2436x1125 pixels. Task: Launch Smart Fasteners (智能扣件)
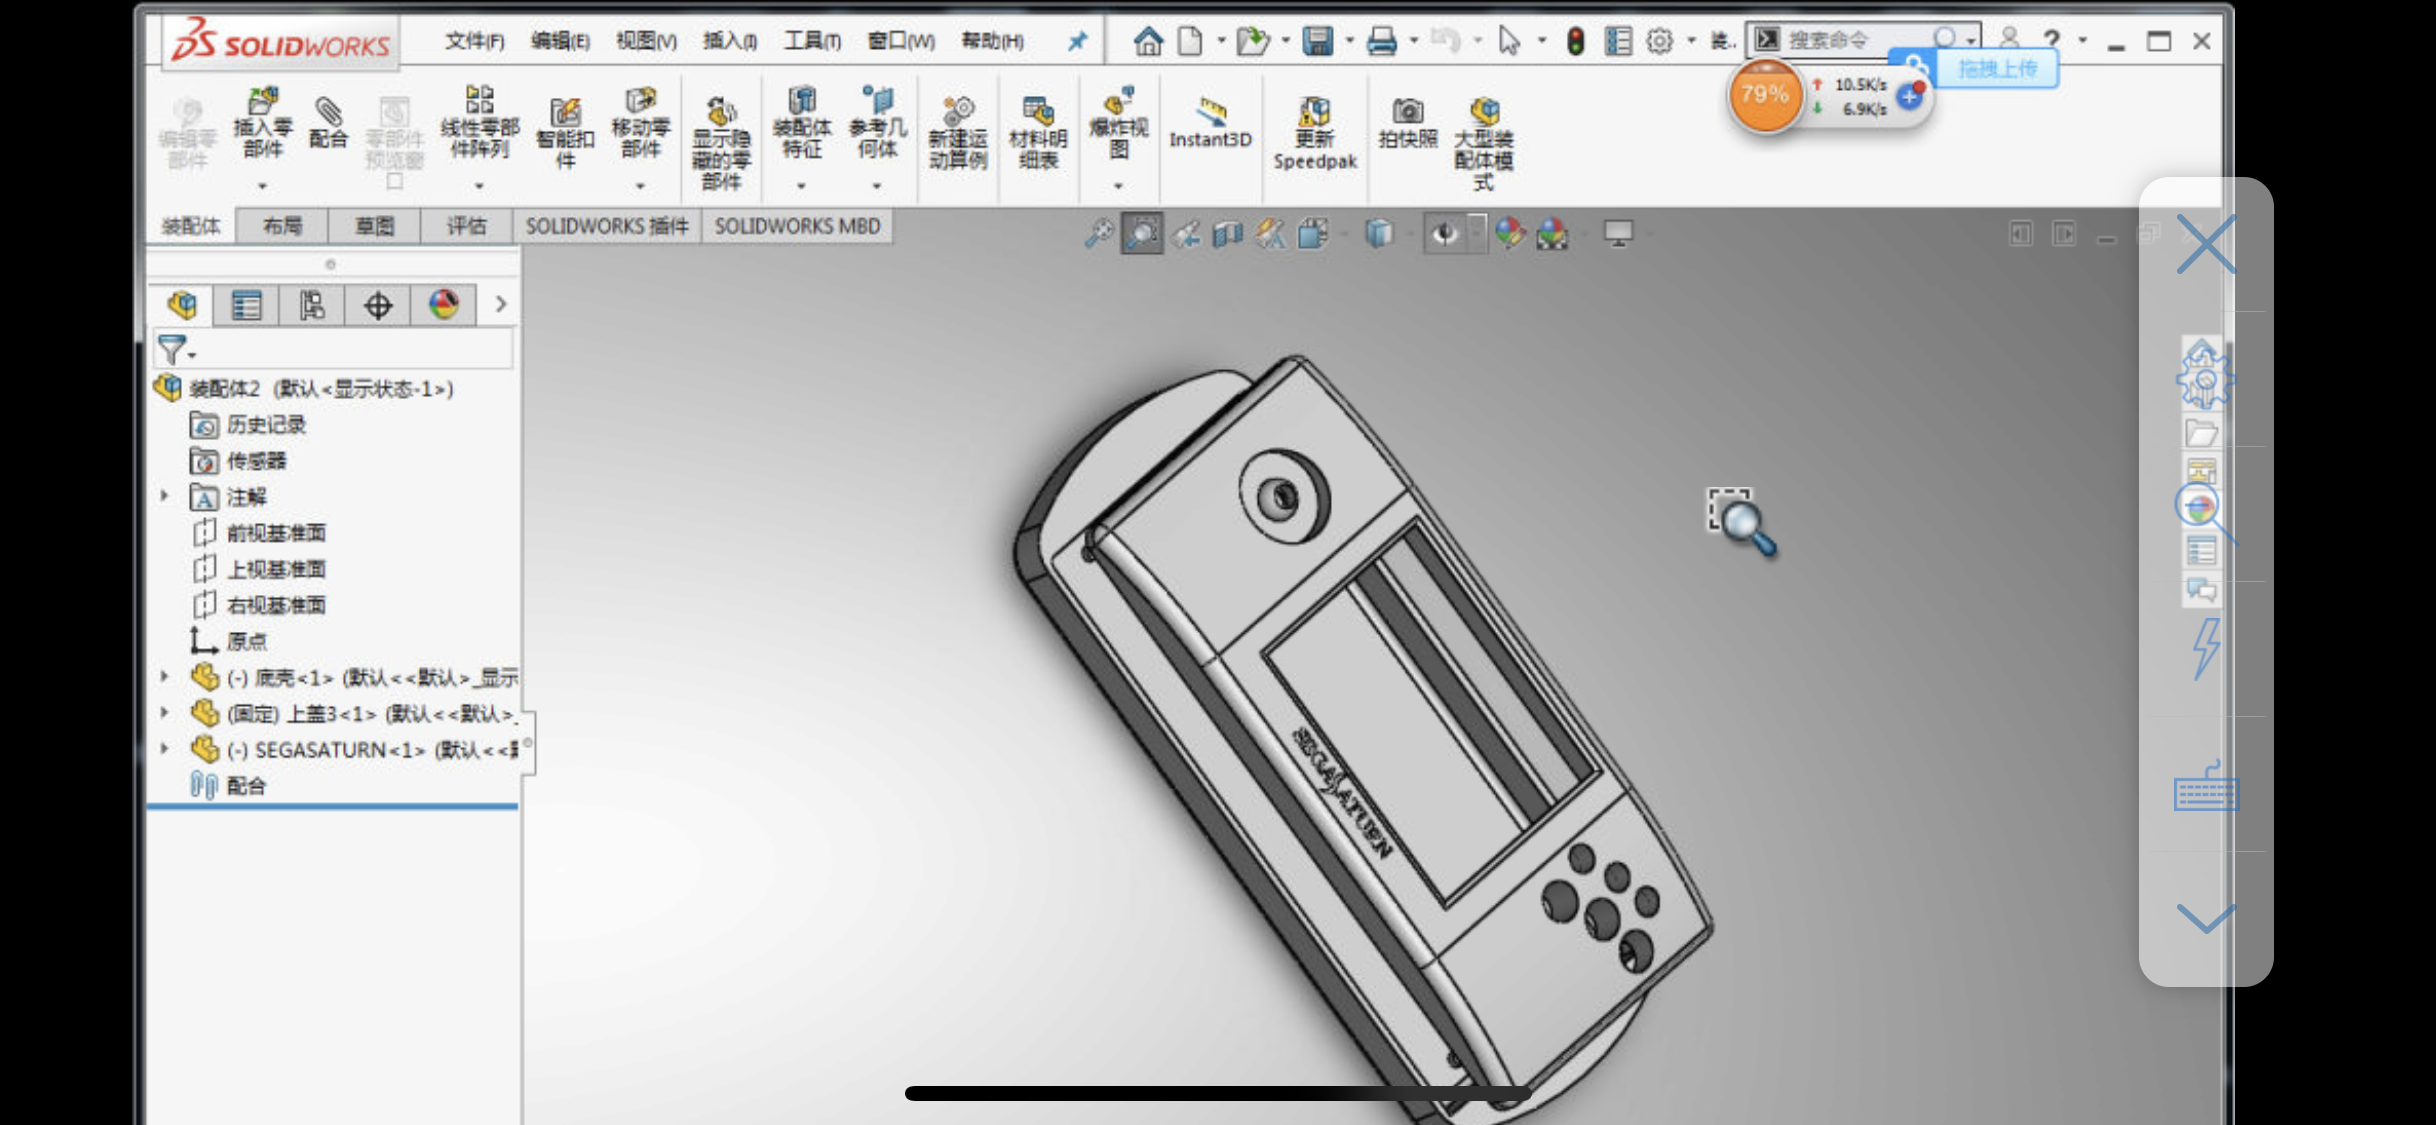565,134
